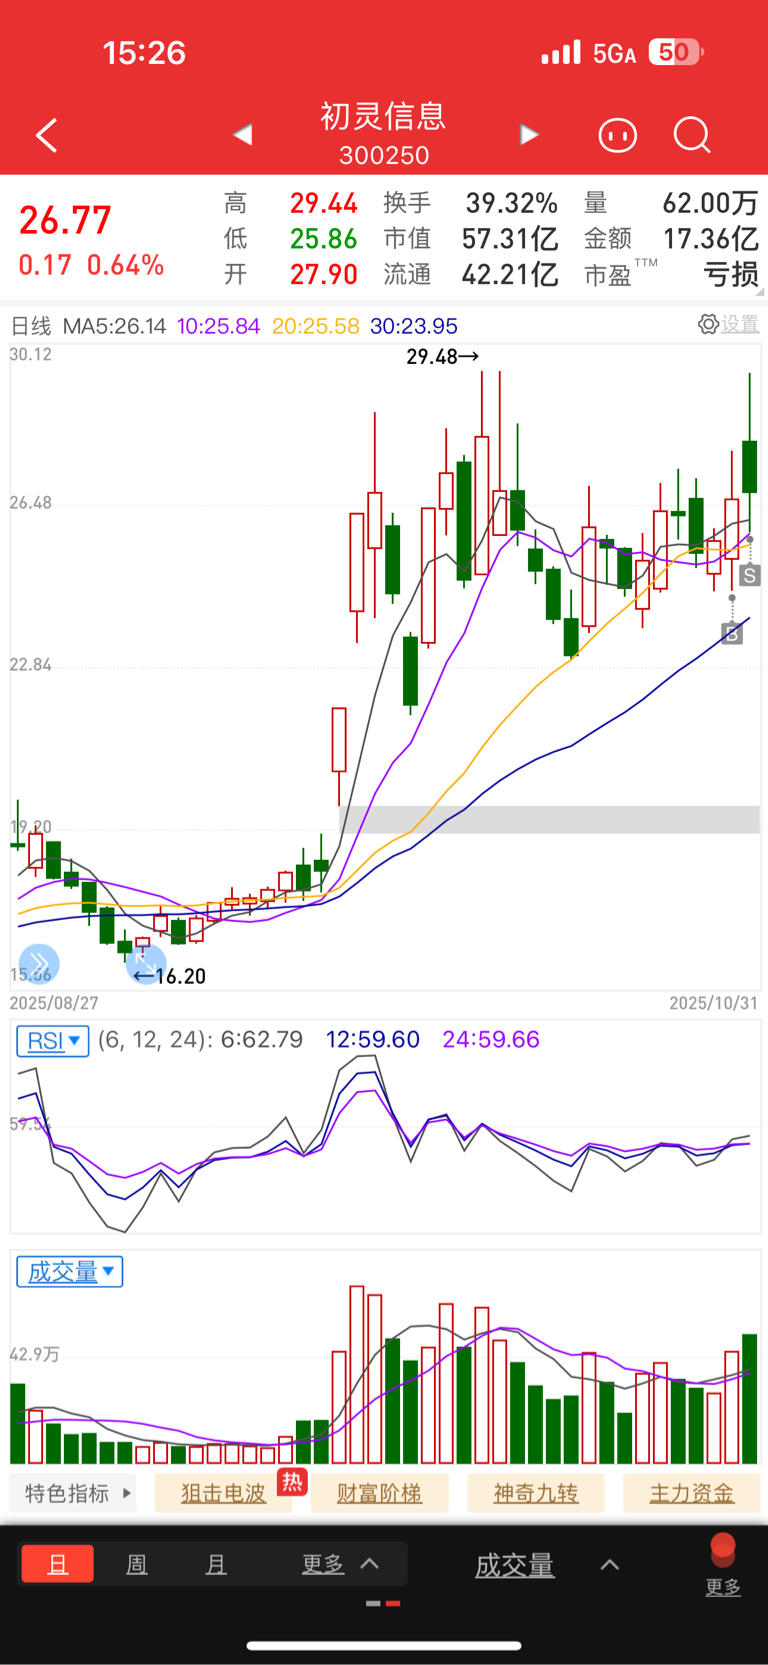The image size is (768, 1665).
Task: Tap the red ball 更多 button
Action: (723, 1564)
